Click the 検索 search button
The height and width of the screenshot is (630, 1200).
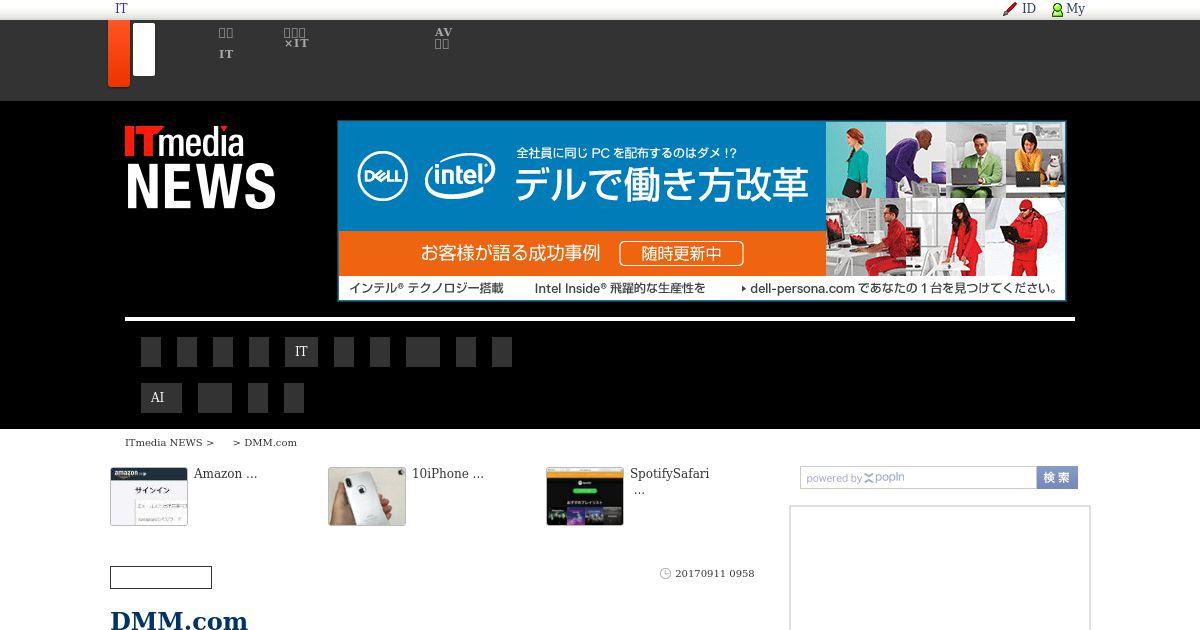[1057, 478]
